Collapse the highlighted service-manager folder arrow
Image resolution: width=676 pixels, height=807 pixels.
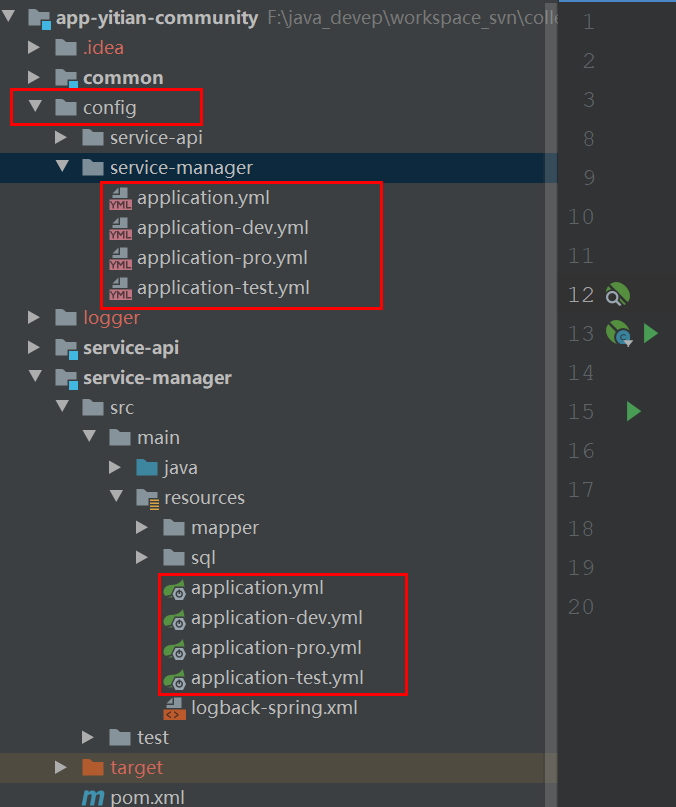[62, 167]
